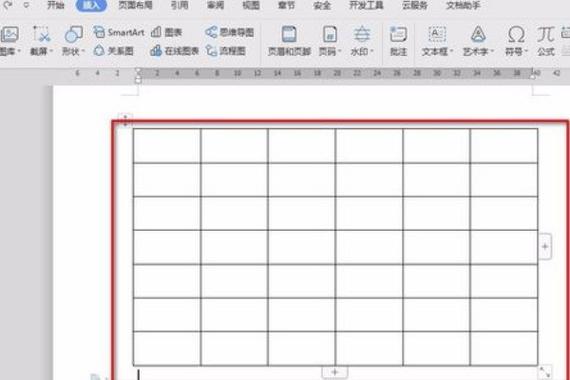The height and width of the screenshot is (380, 570).
Task: Insert a relationship diagram (关系图)
Action: (x=114, y=51)
